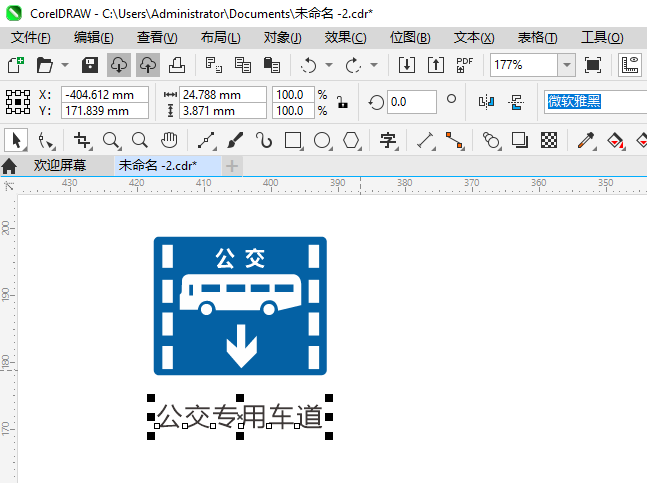The width and height of the screenshot is (647, 483).
Task: Mirror the object vertically
Action: point(516,102)
